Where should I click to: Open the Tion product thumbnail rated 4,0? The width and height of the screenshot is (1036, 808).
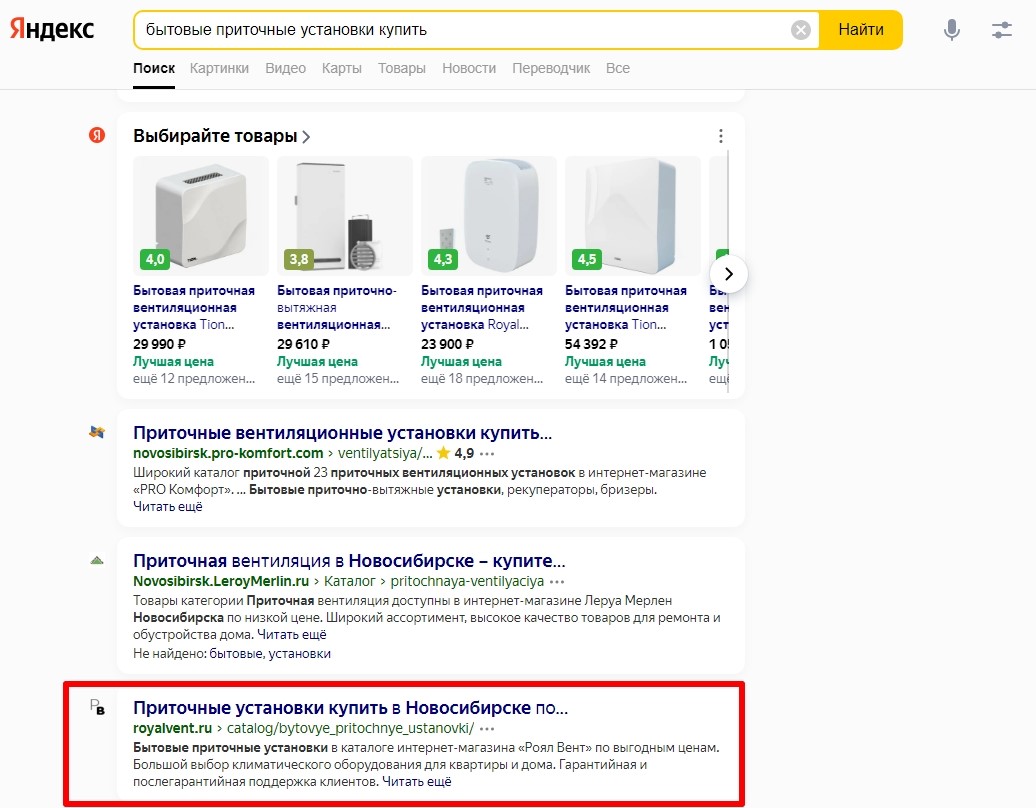pos(201,215)
